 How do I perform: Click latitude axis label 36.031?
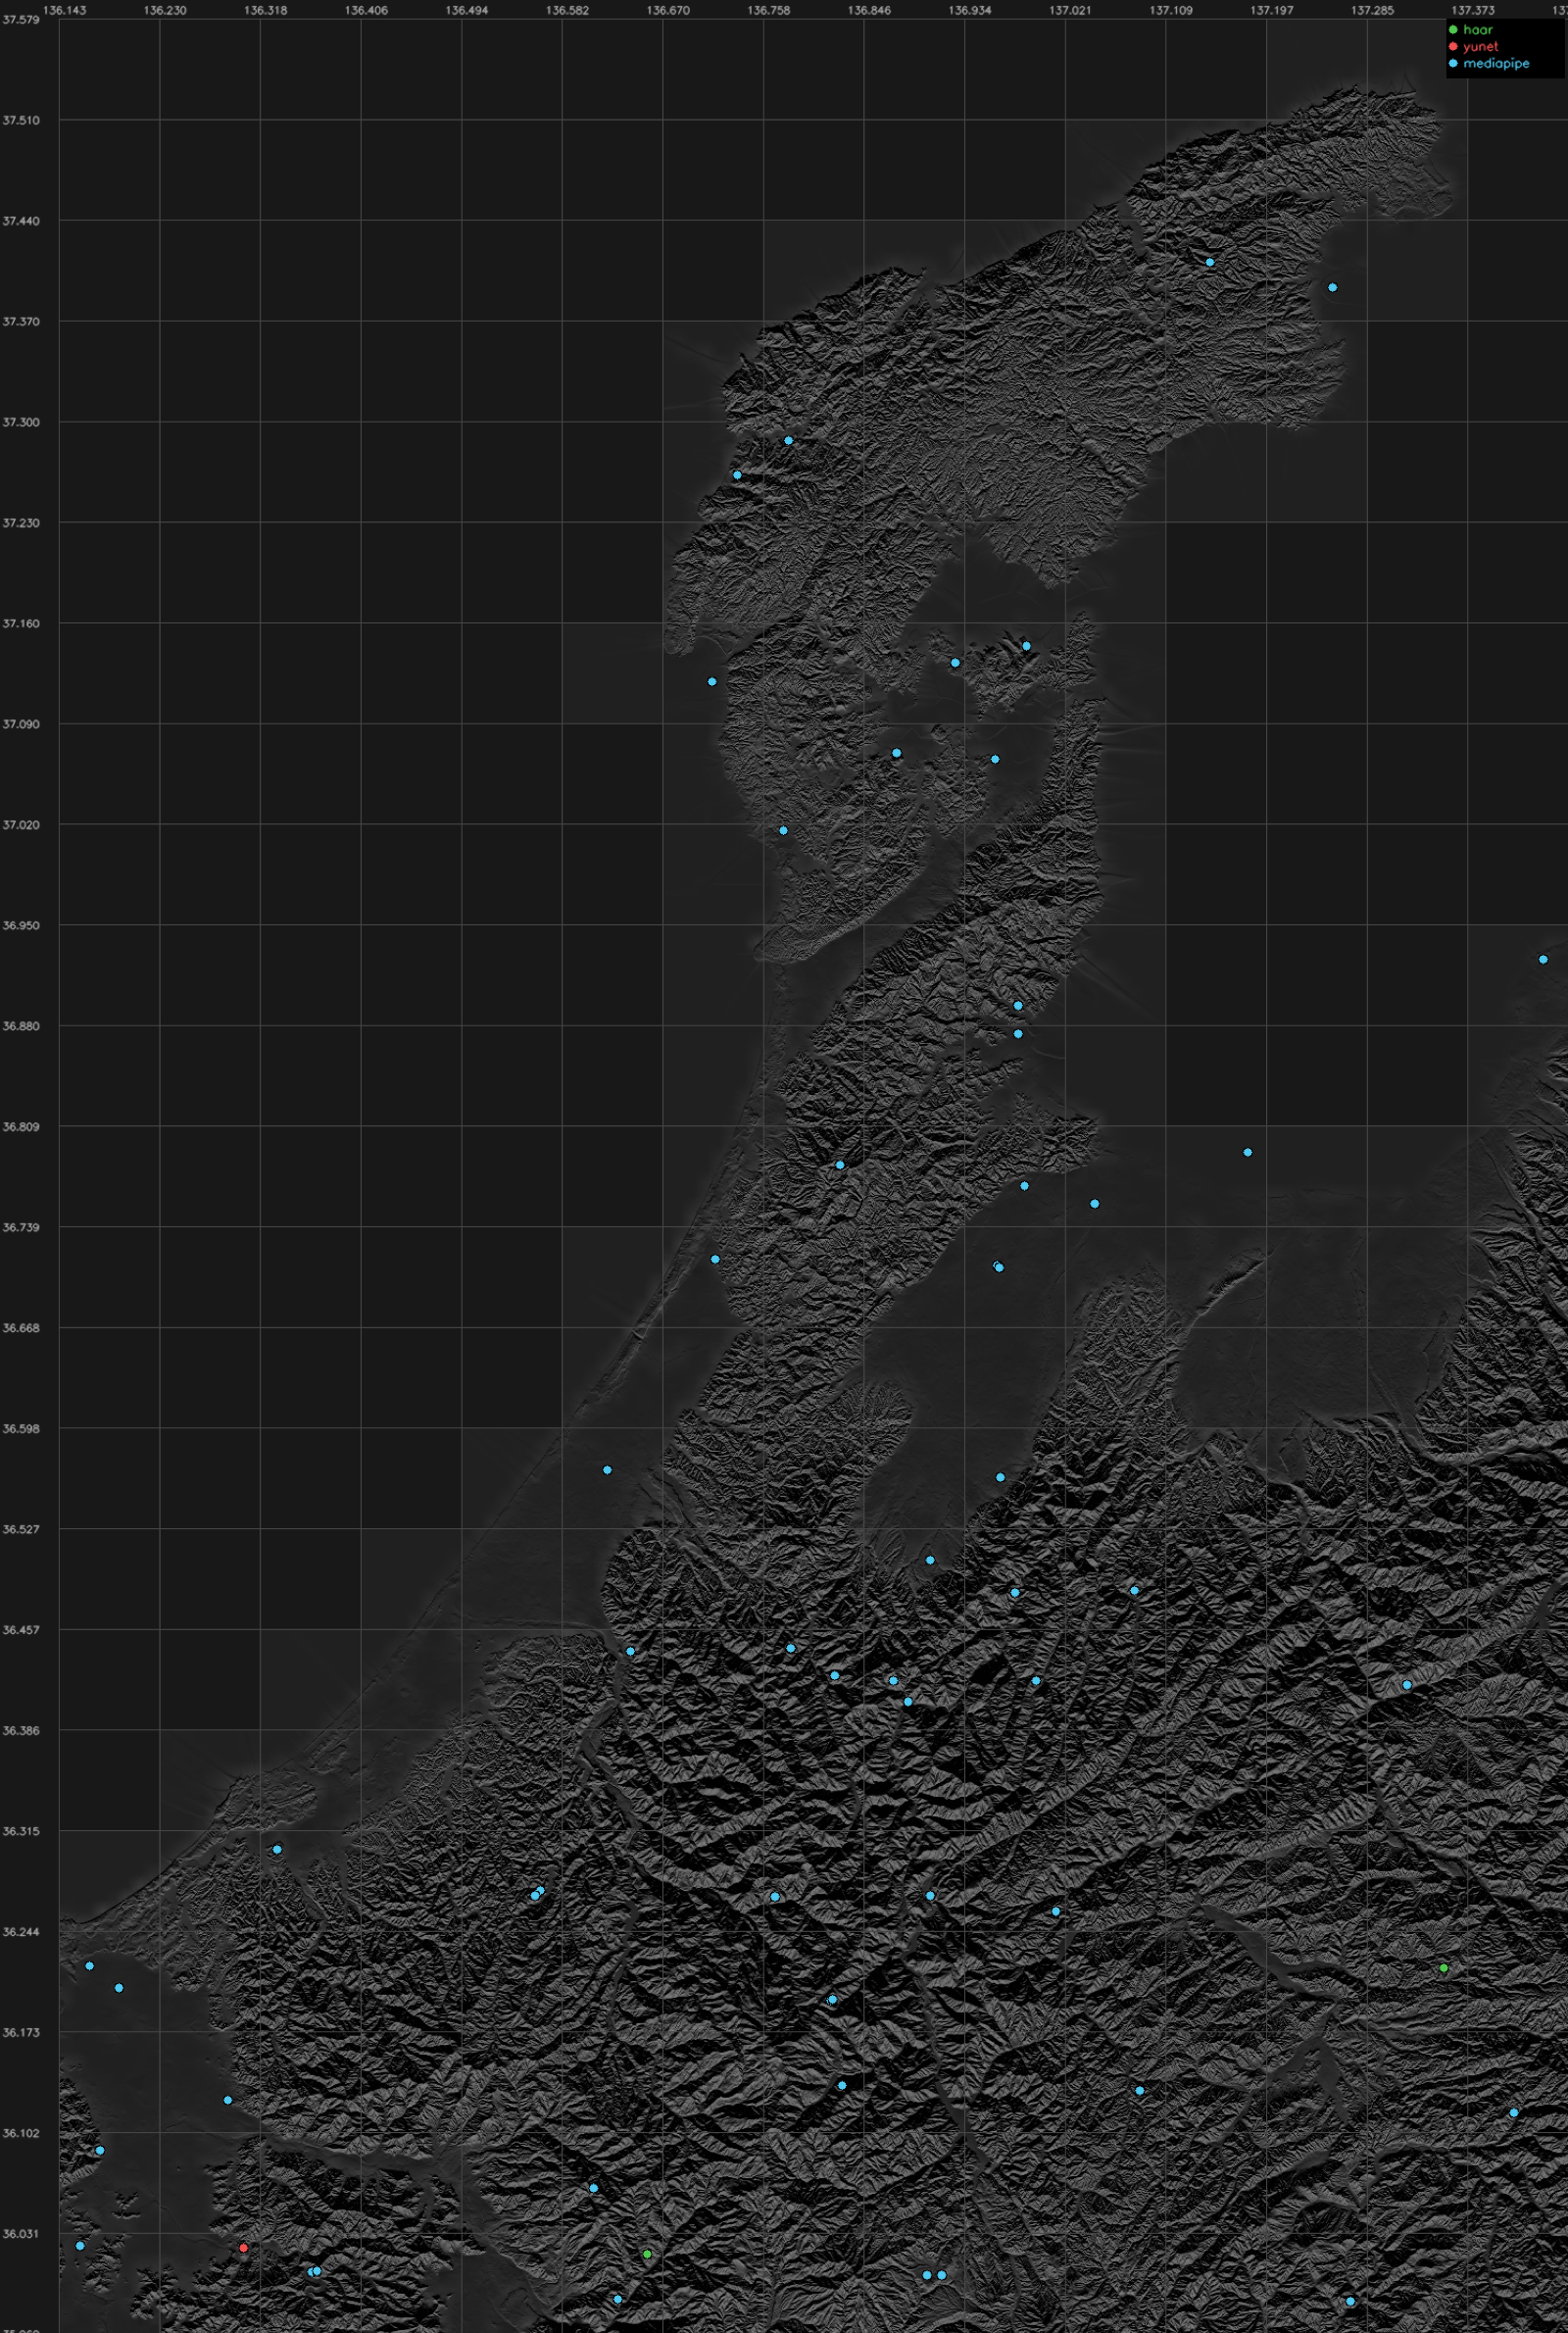pyautogui.click(x=21, y=2234)
